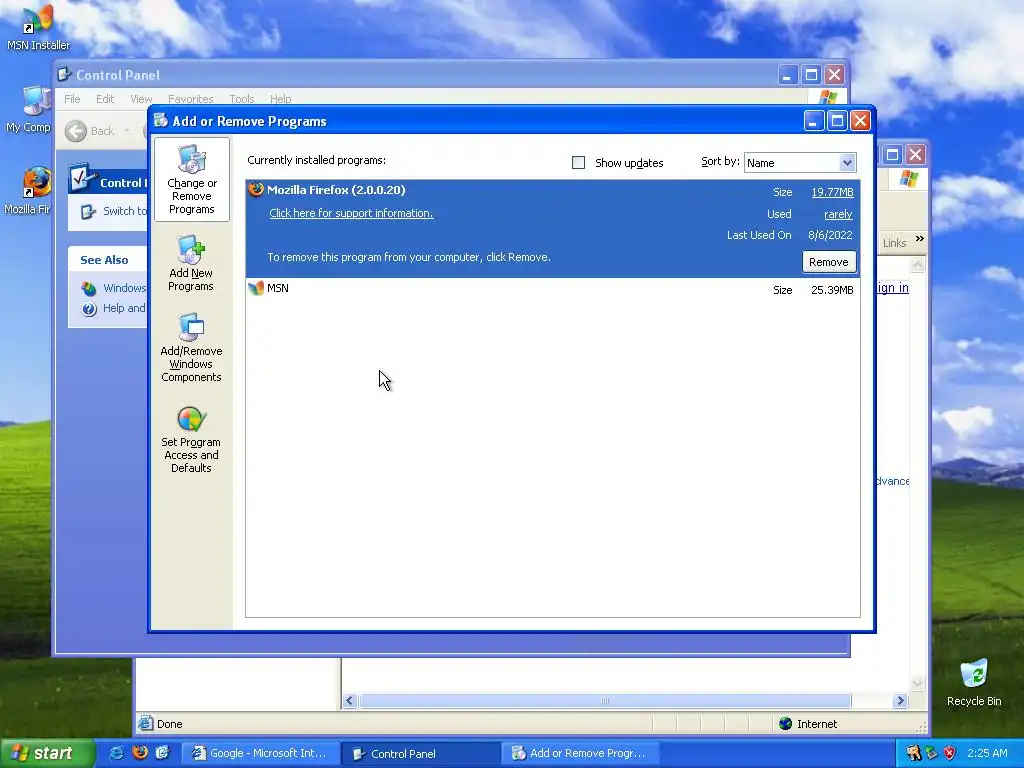Open the Tools menu in Control Panel
Screen dimensions: 1024x768
coord(242,99)
